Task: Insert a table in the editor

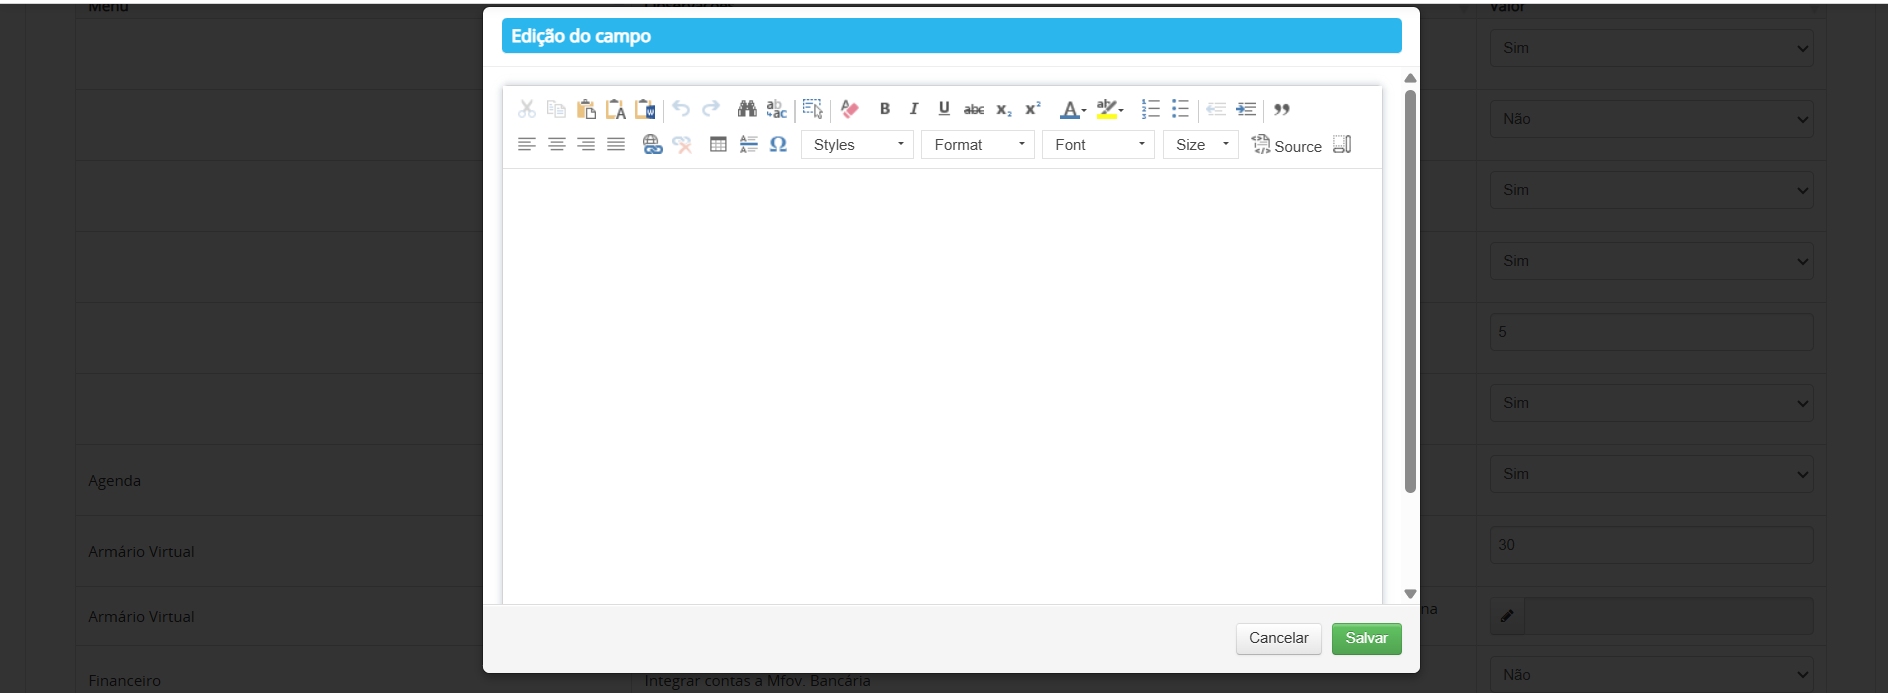Action: coord(718,145)
